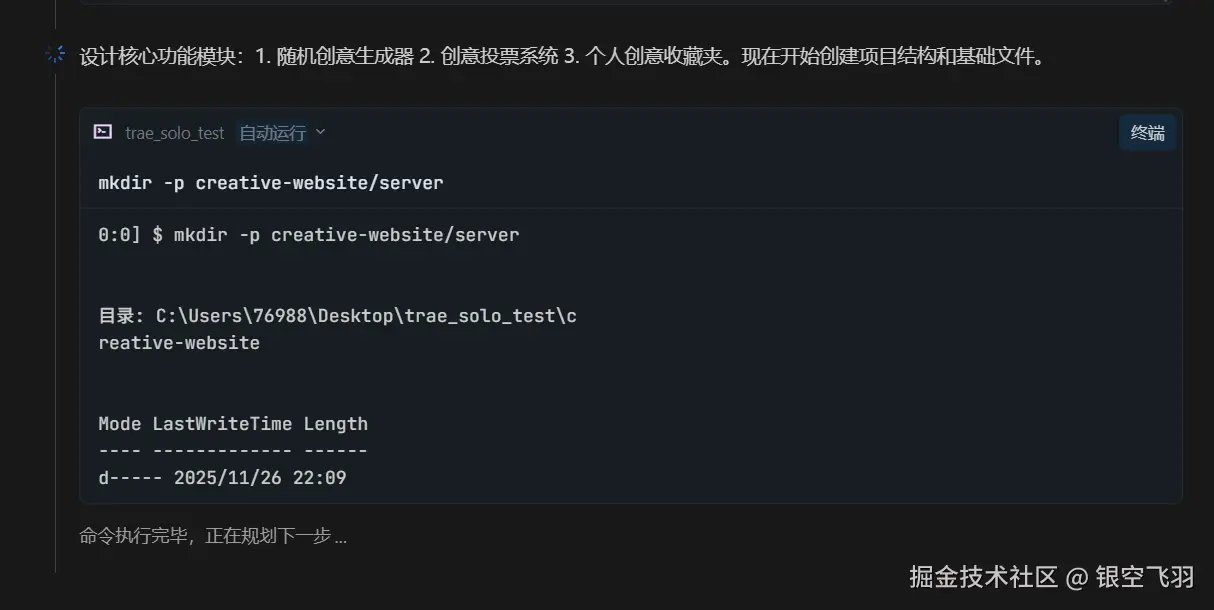Click the wrapped 'reative-website' output line

(x=179, y=343)
